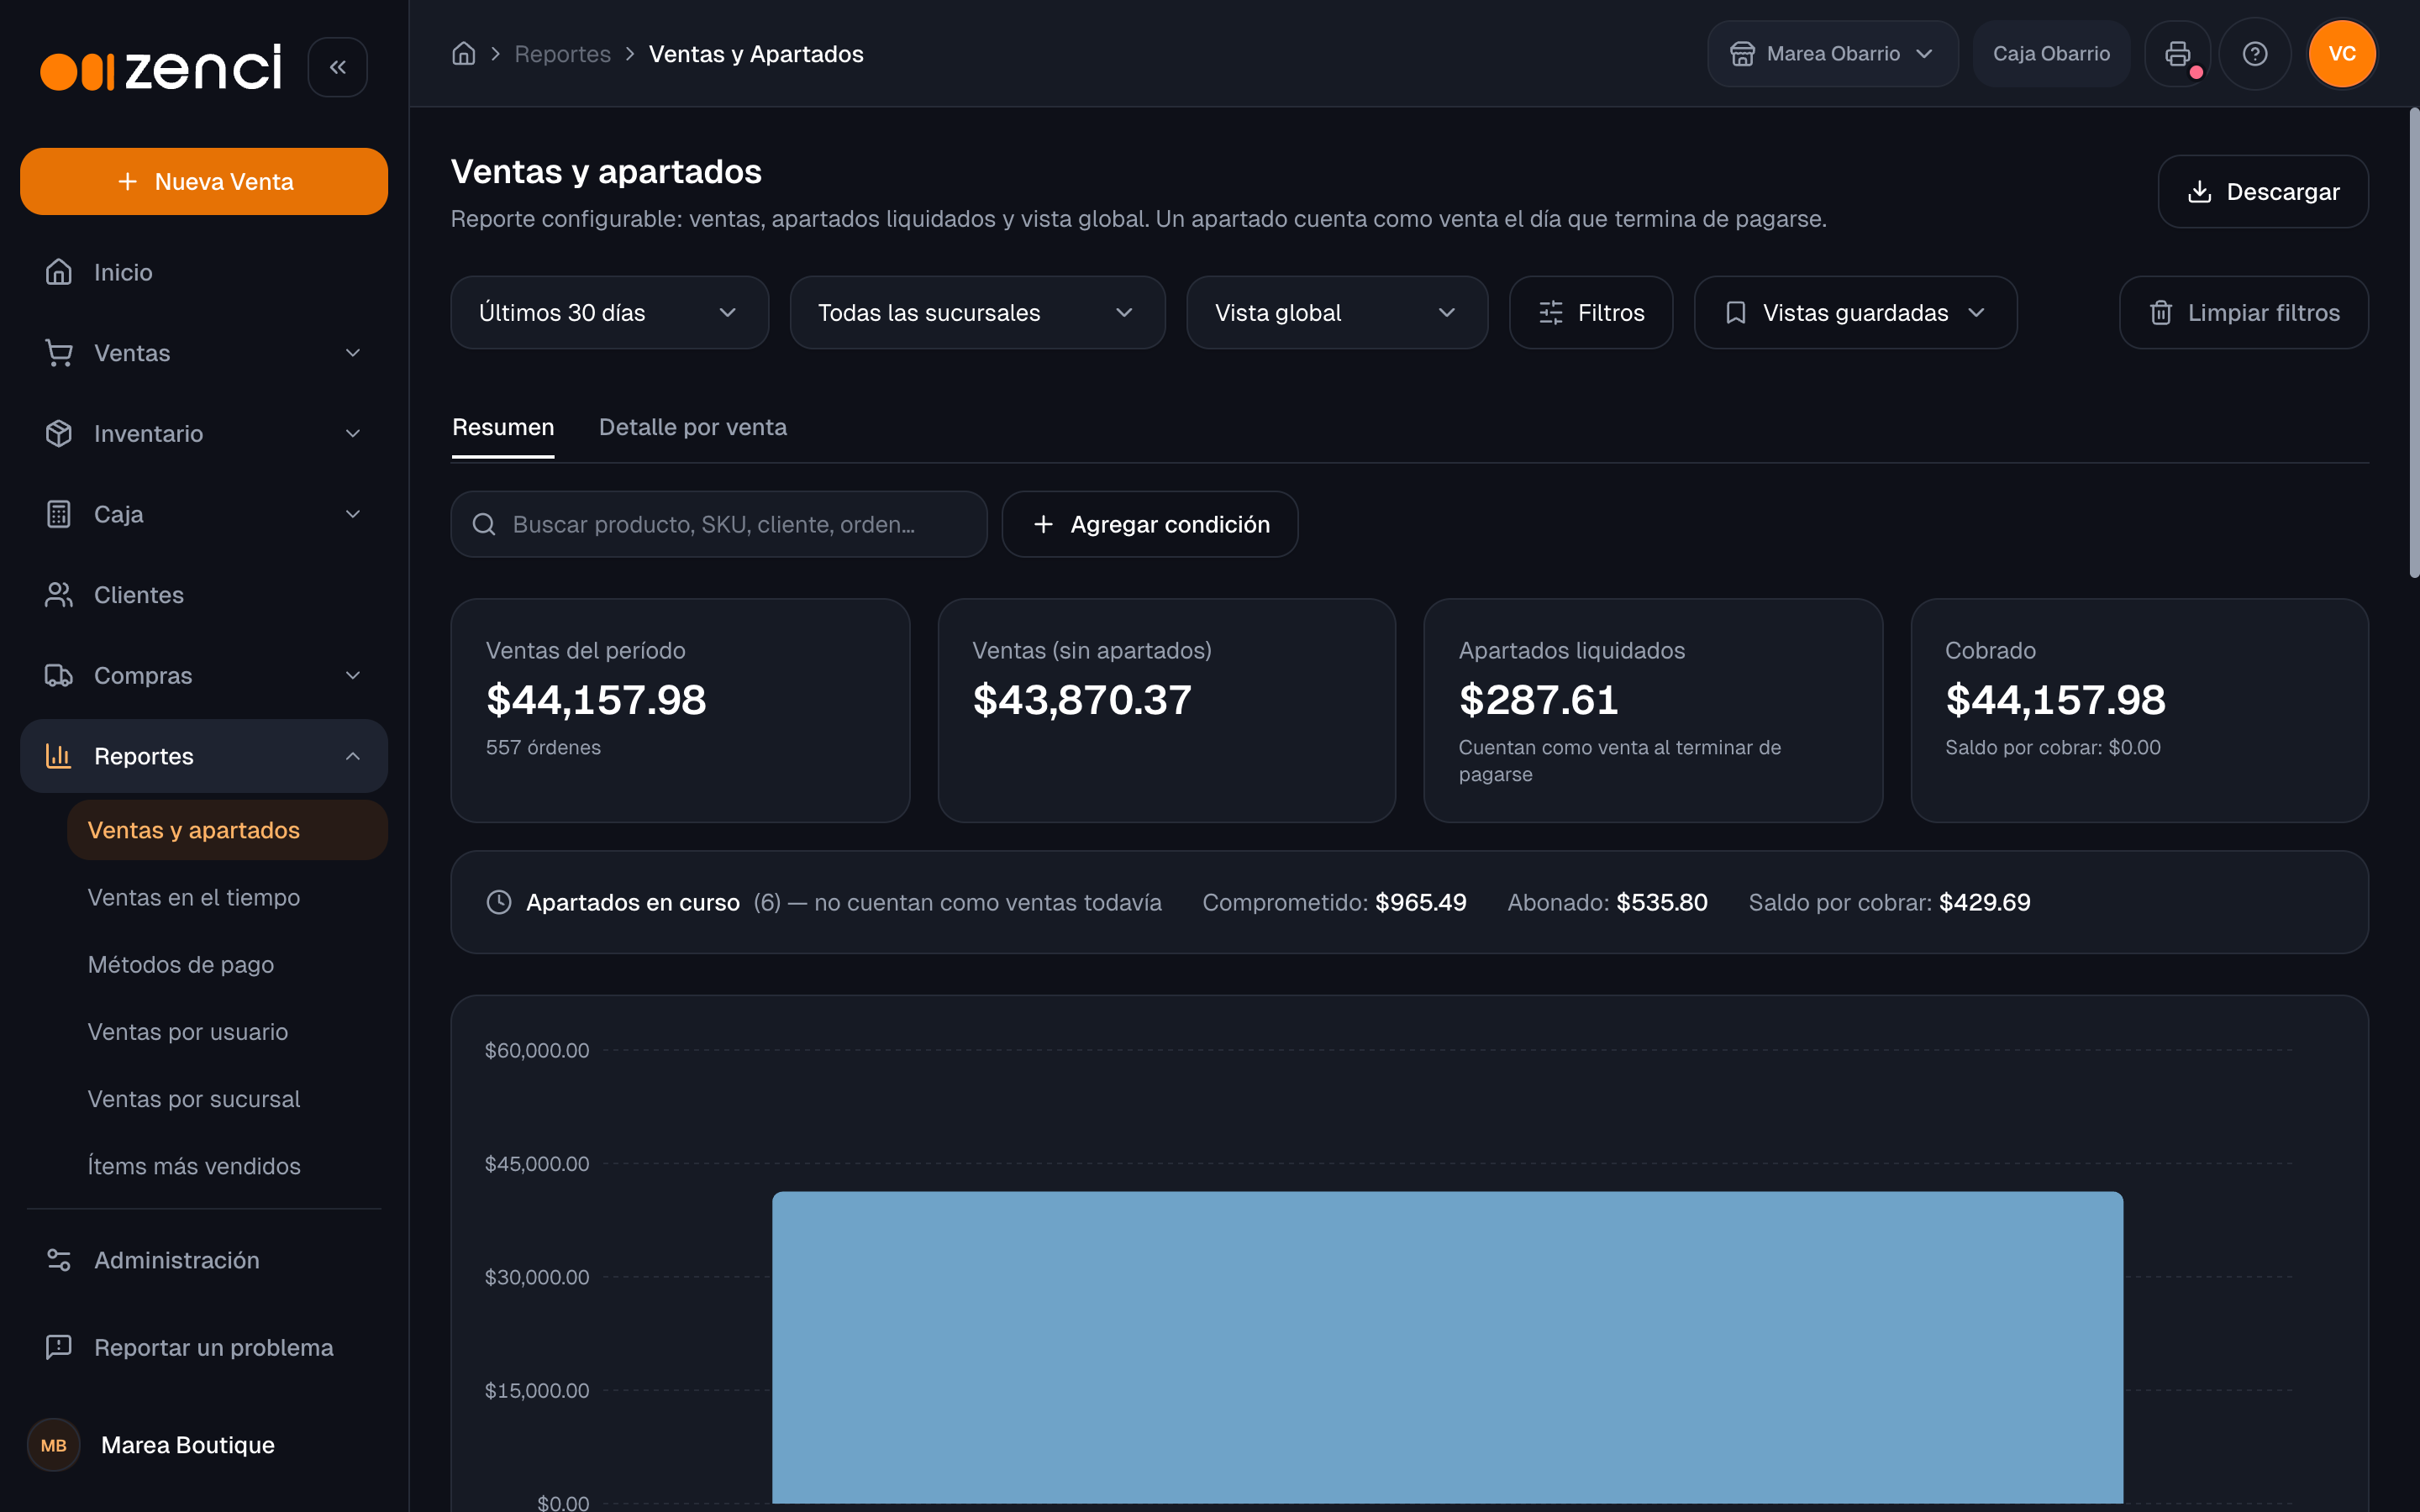This screenshot has height=1512, width=2420.
Task: Open the Ventas en el tiempo report
Action: (227, 897)
